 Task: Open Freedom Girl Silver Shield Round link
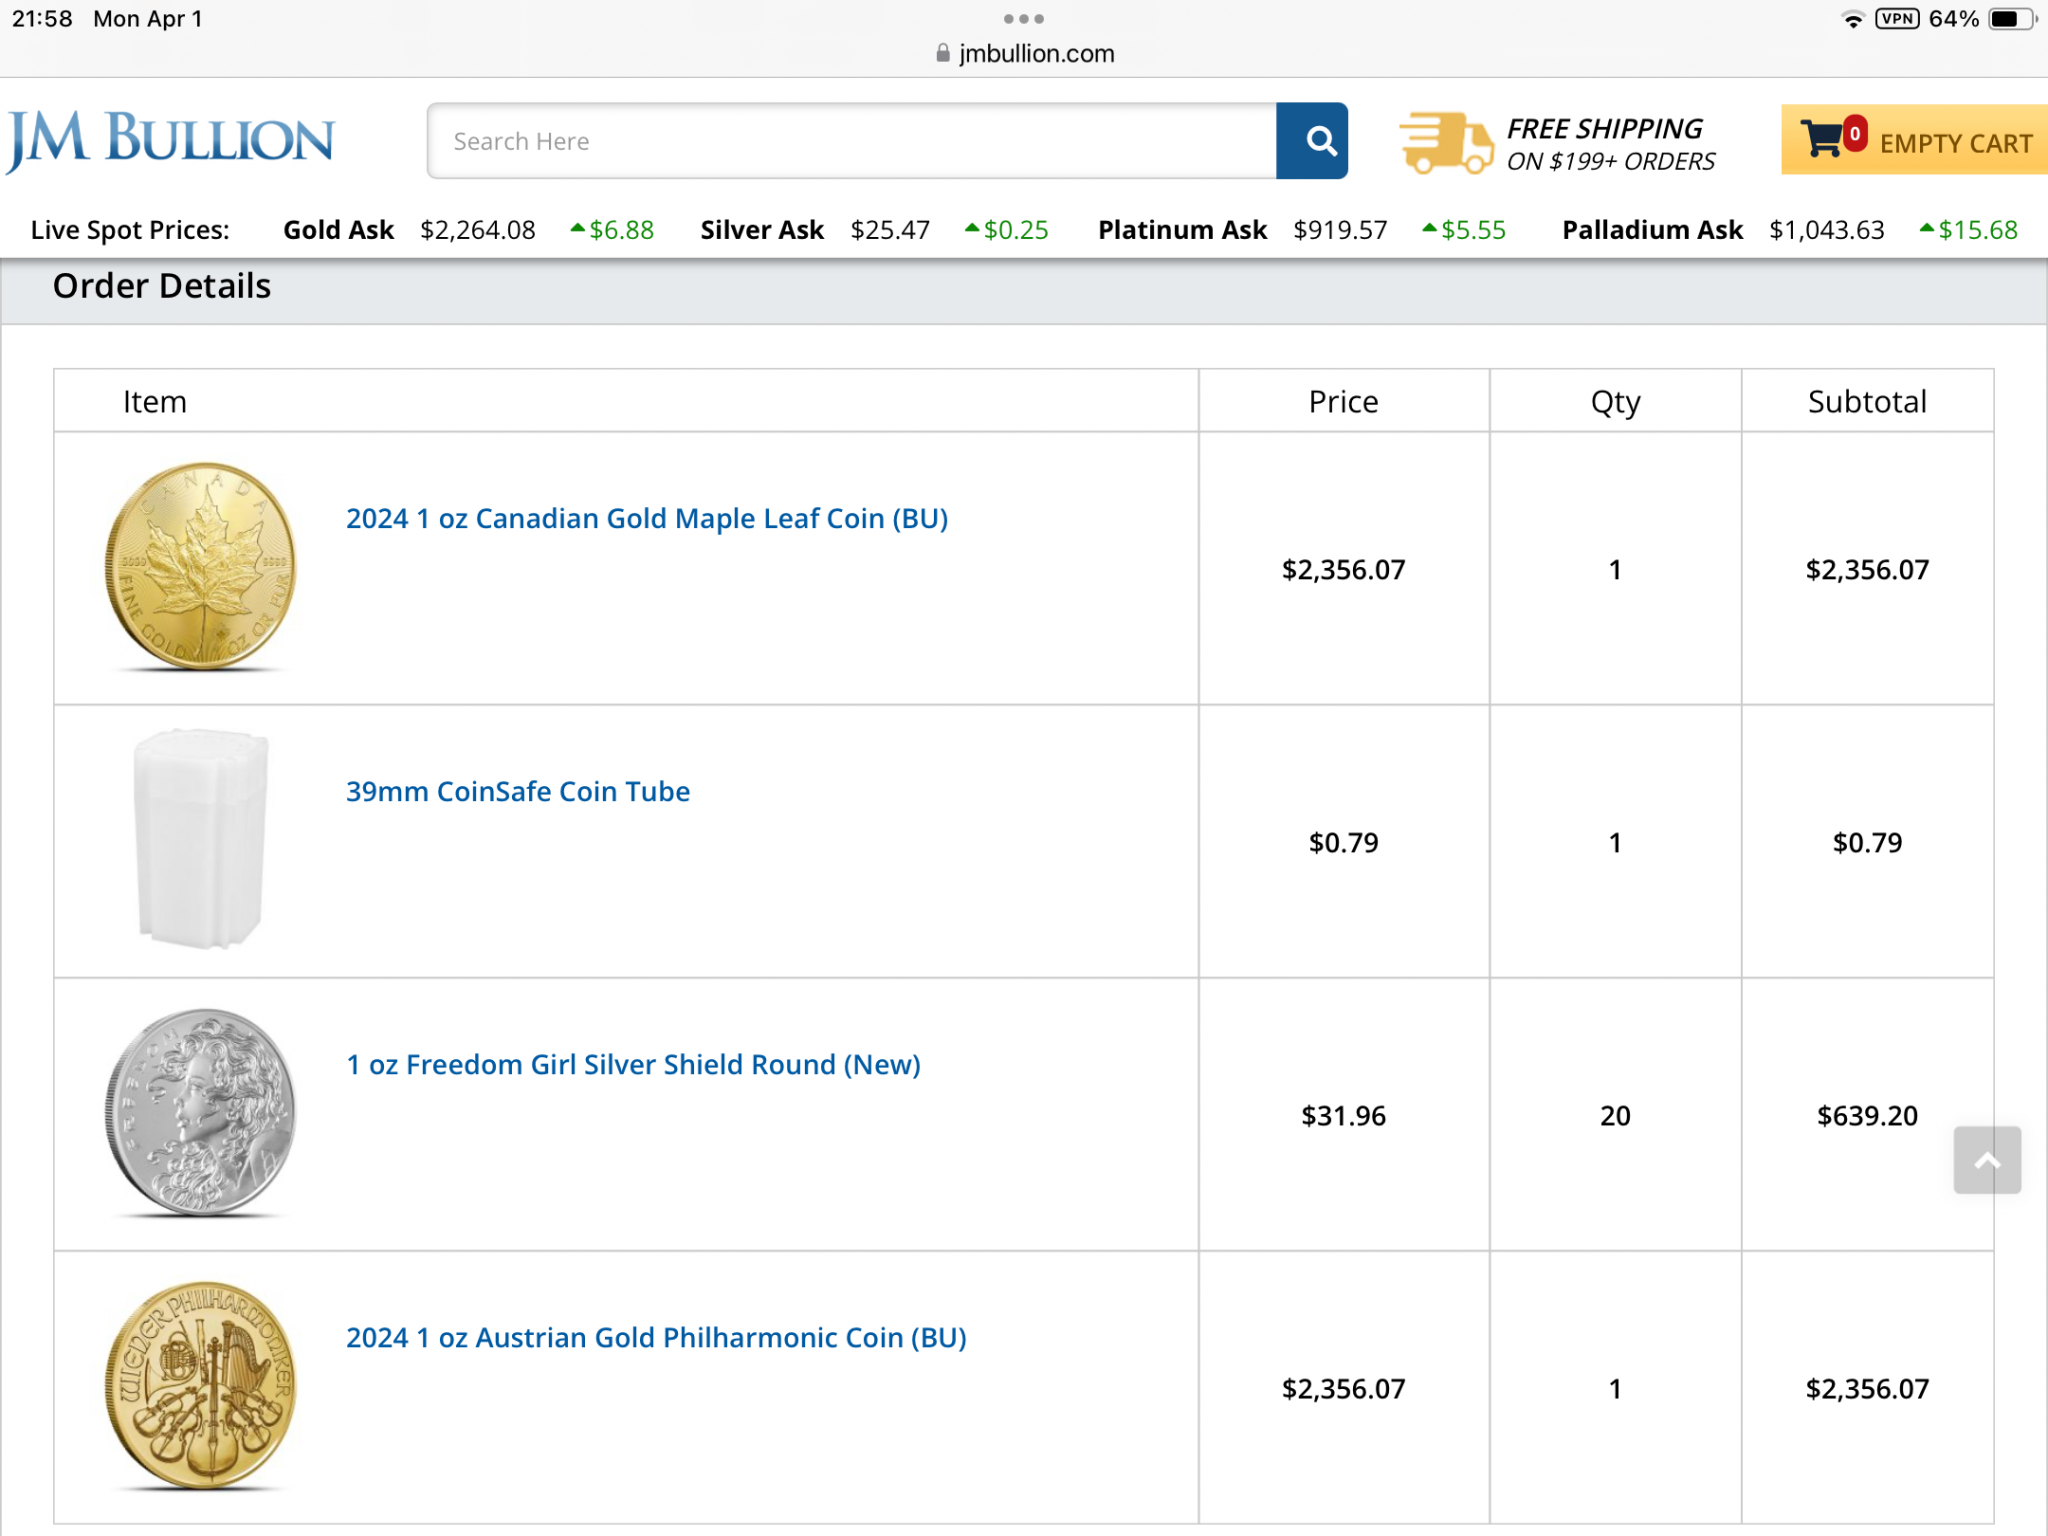633,1064
